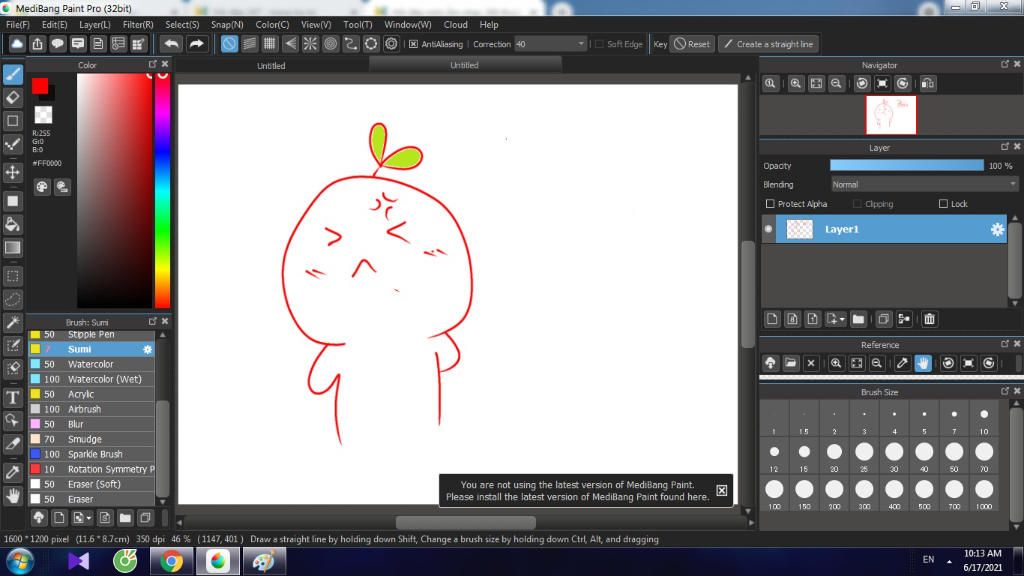This screenshot has width=1024, height=576.
Task: Toggle Layer1 visibility dot
Action: tap(768, 229)
